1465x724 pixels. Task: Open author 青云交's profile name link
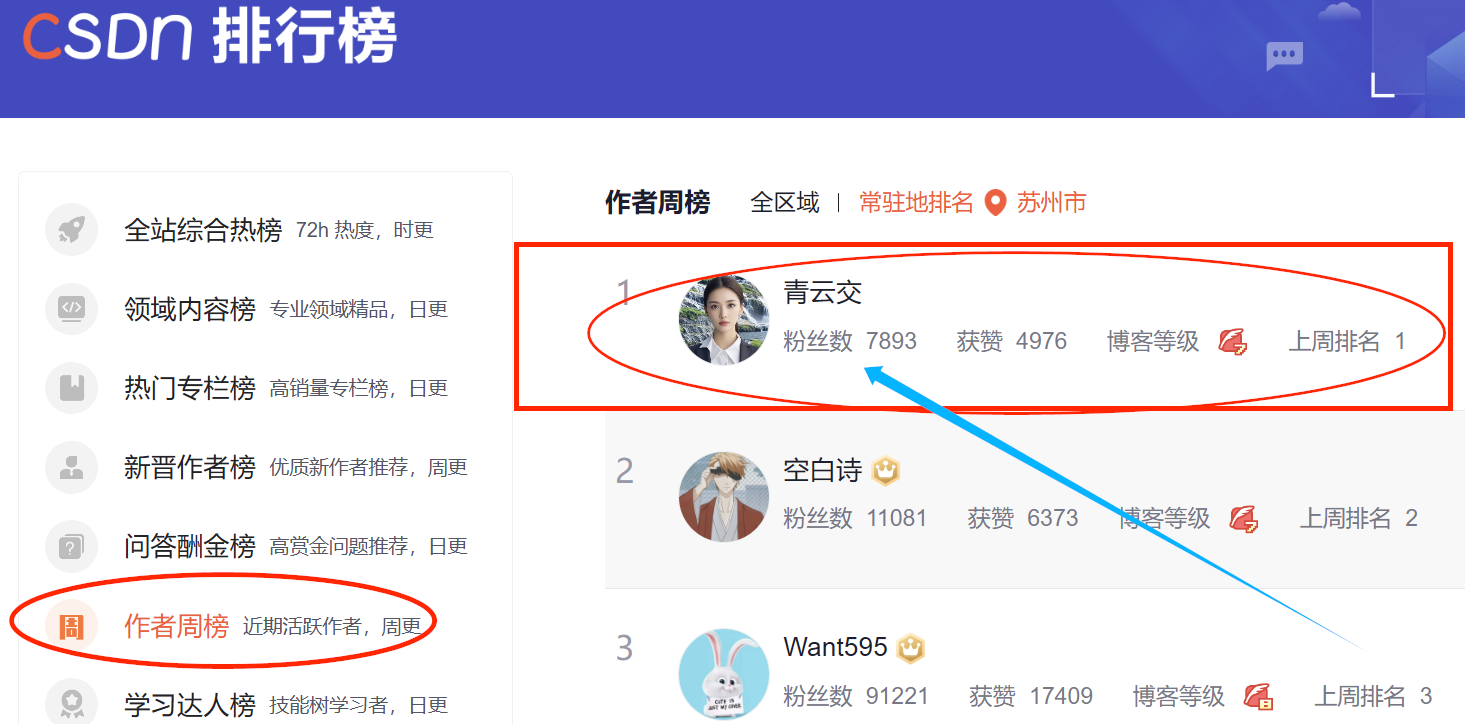click(x=823, y=293)
